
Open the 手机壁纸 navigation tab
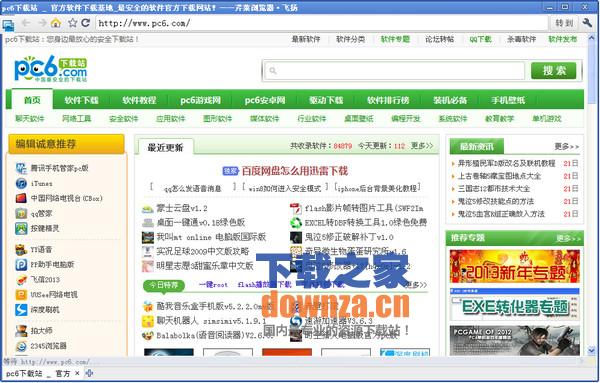(508, 100)
